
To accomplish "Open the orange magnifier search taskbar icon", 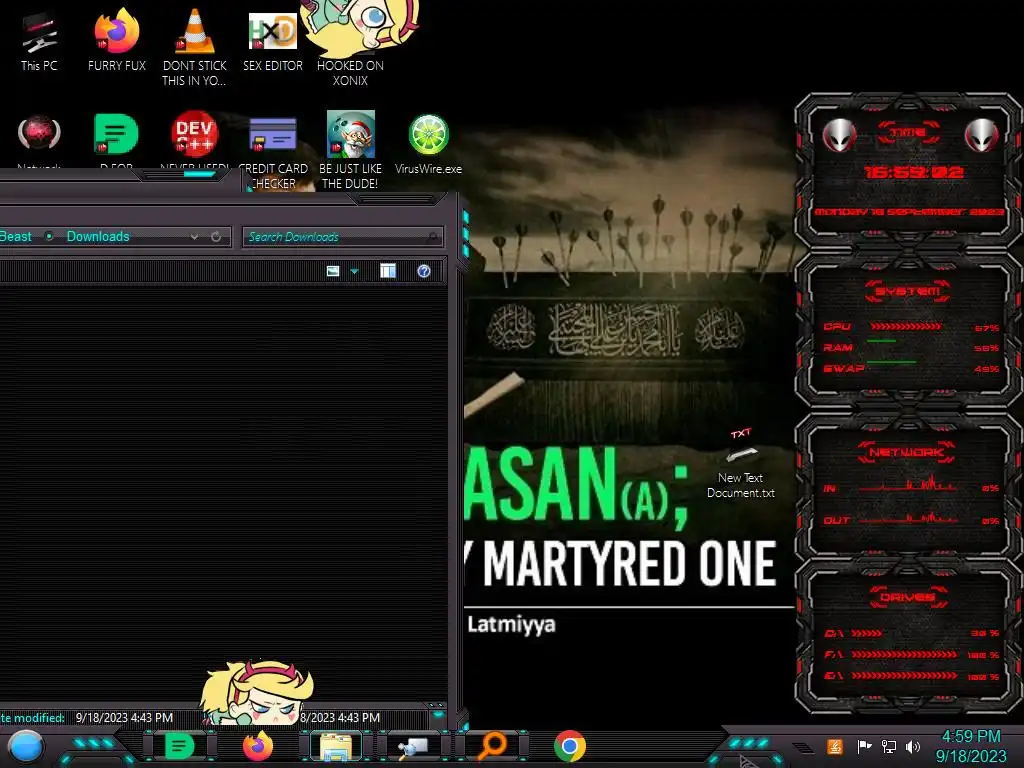I will [x=491, y=746].
